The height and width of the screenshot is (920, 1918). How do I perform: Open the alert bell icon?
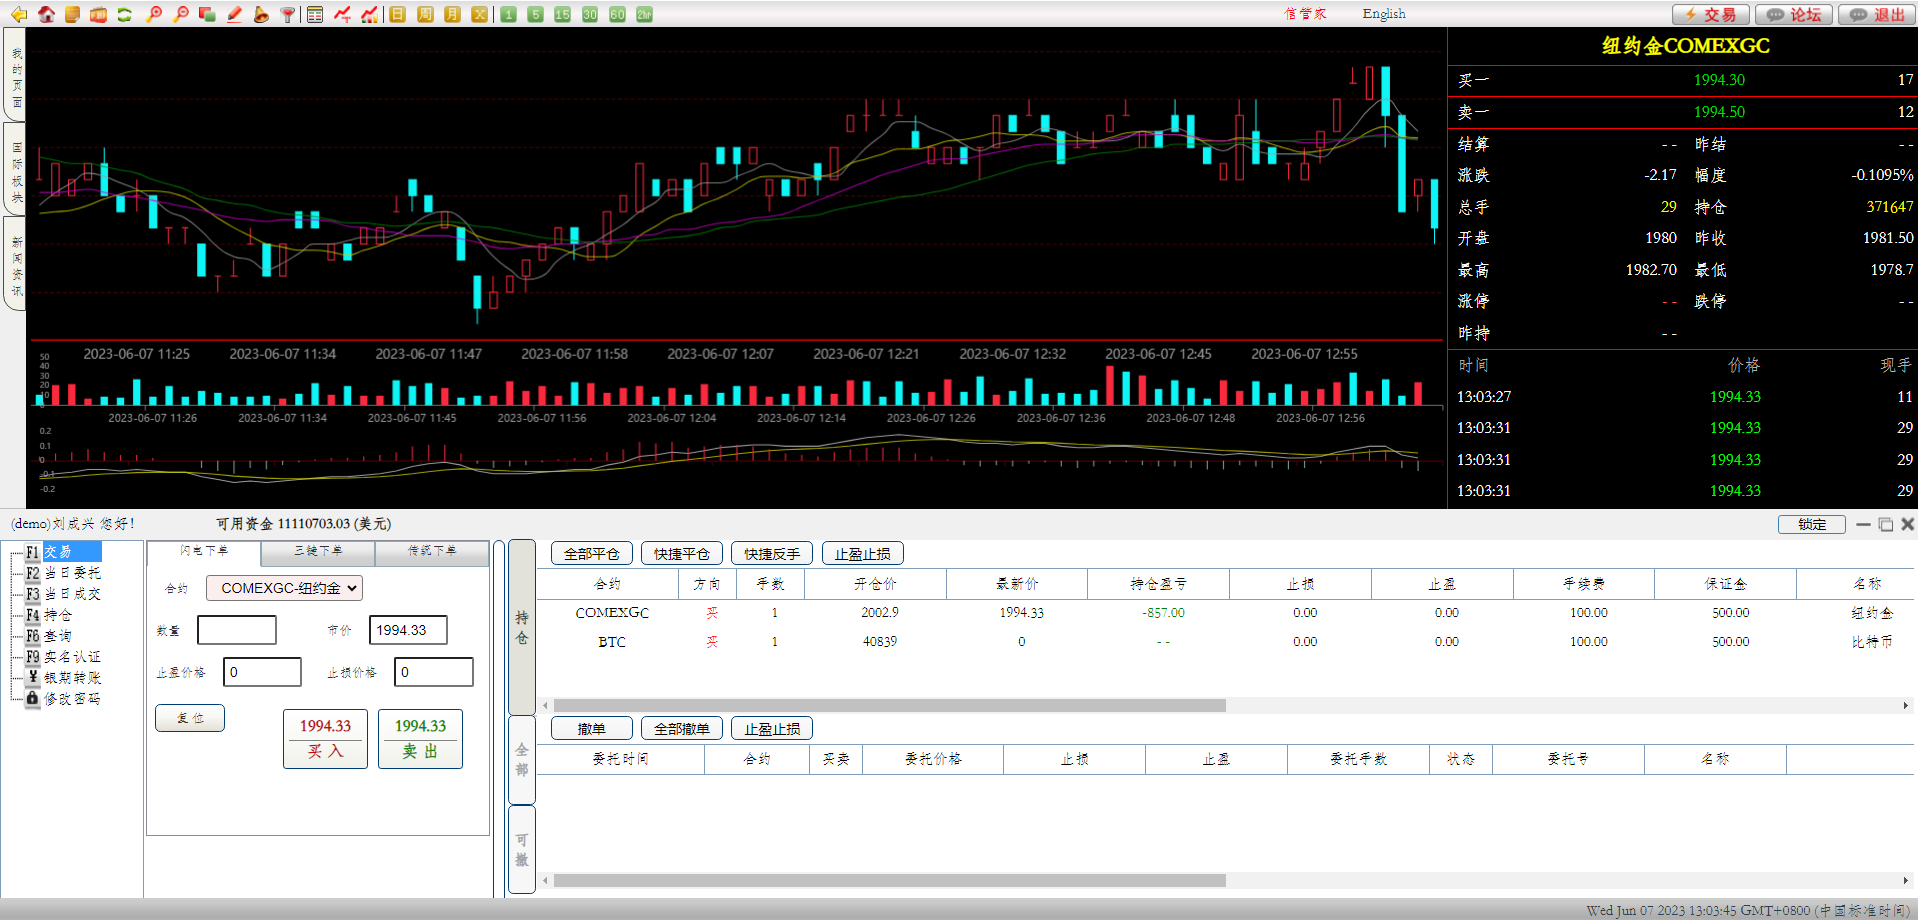tap(261, 14)
